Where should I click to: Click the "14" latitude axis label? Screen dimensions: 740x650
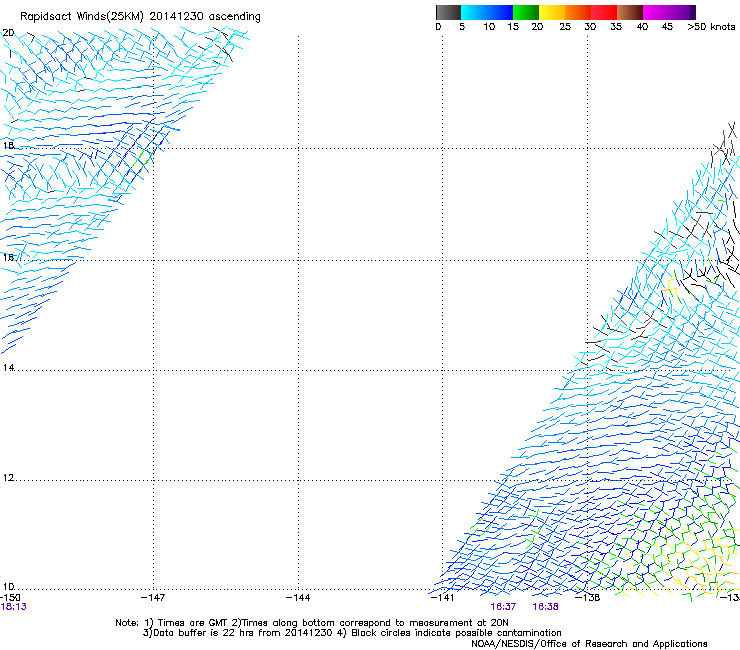(8, 368)
